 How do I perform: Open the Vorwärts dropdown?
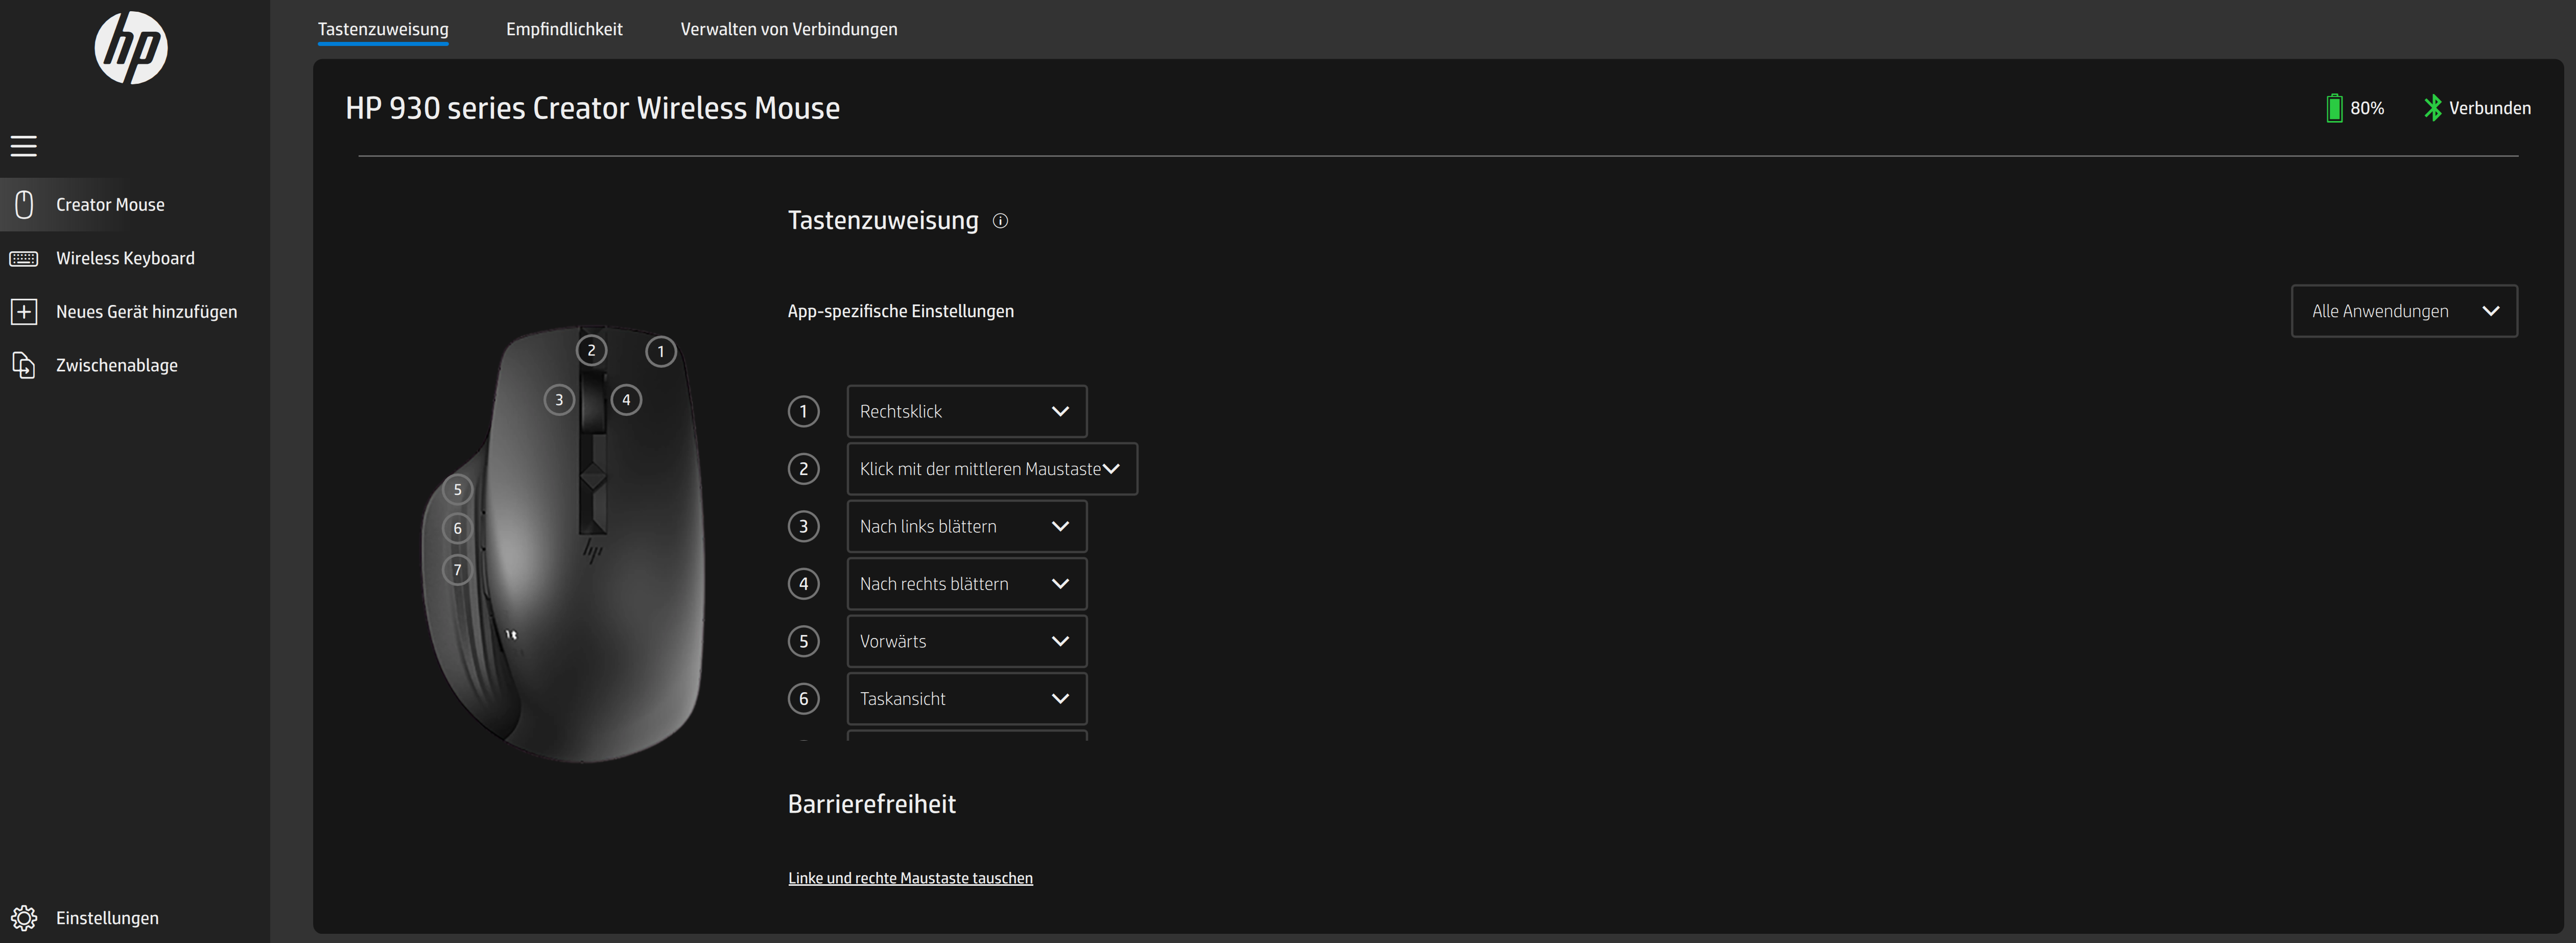coord(967,641)
